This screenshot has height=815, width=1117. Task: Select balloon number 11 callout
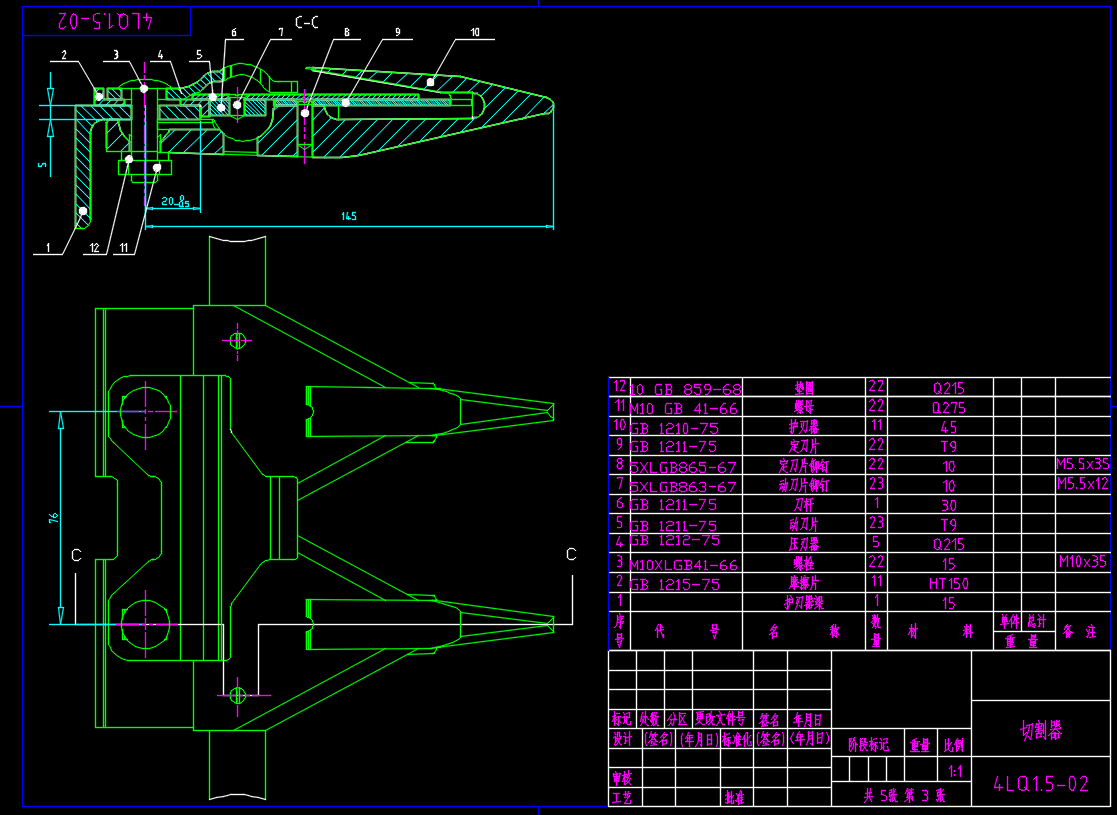124,248
